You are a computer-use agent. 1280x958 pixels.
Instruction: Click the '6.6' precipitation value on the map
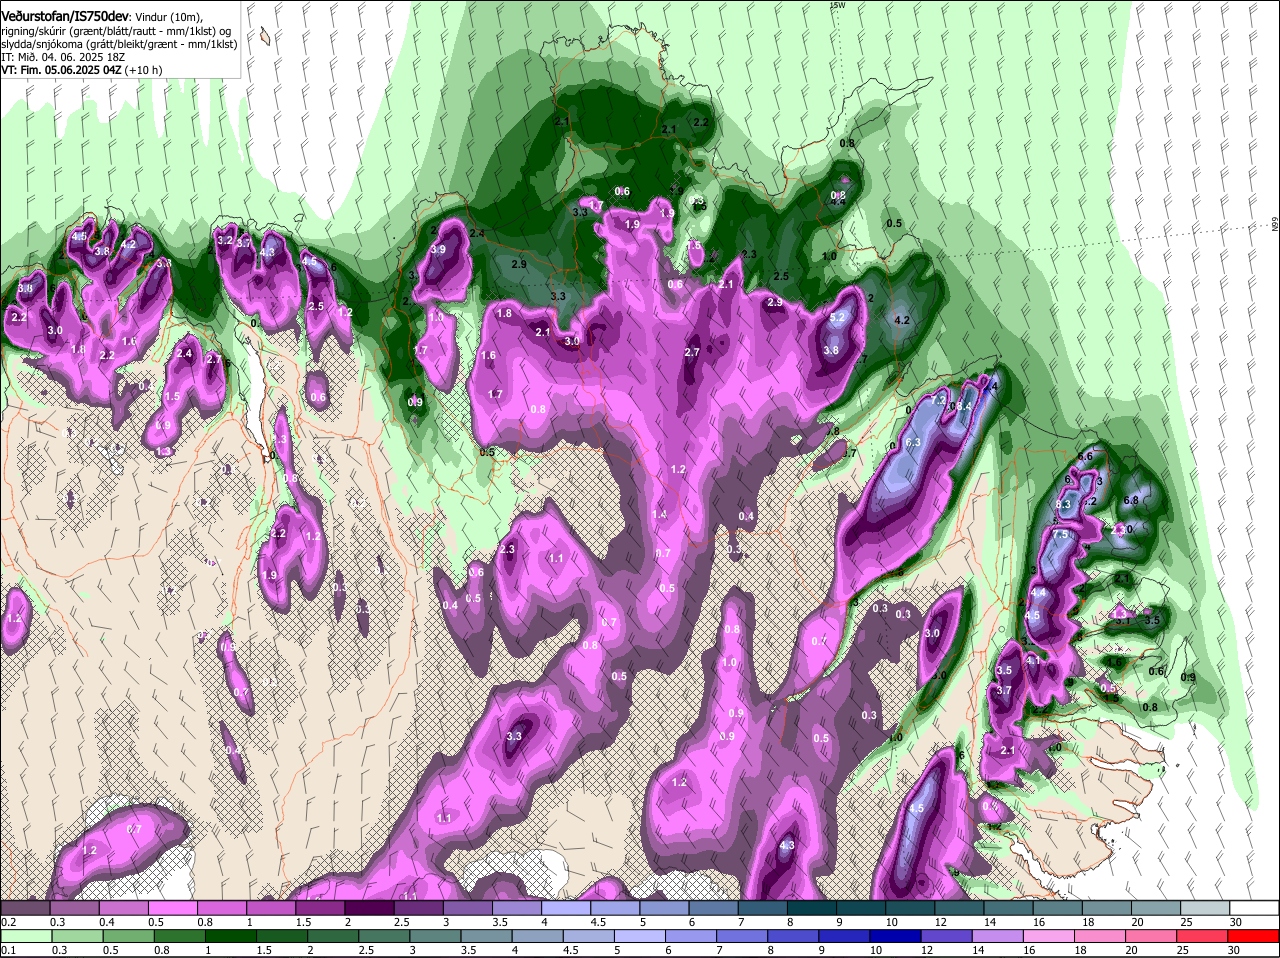pos(1085,456)
